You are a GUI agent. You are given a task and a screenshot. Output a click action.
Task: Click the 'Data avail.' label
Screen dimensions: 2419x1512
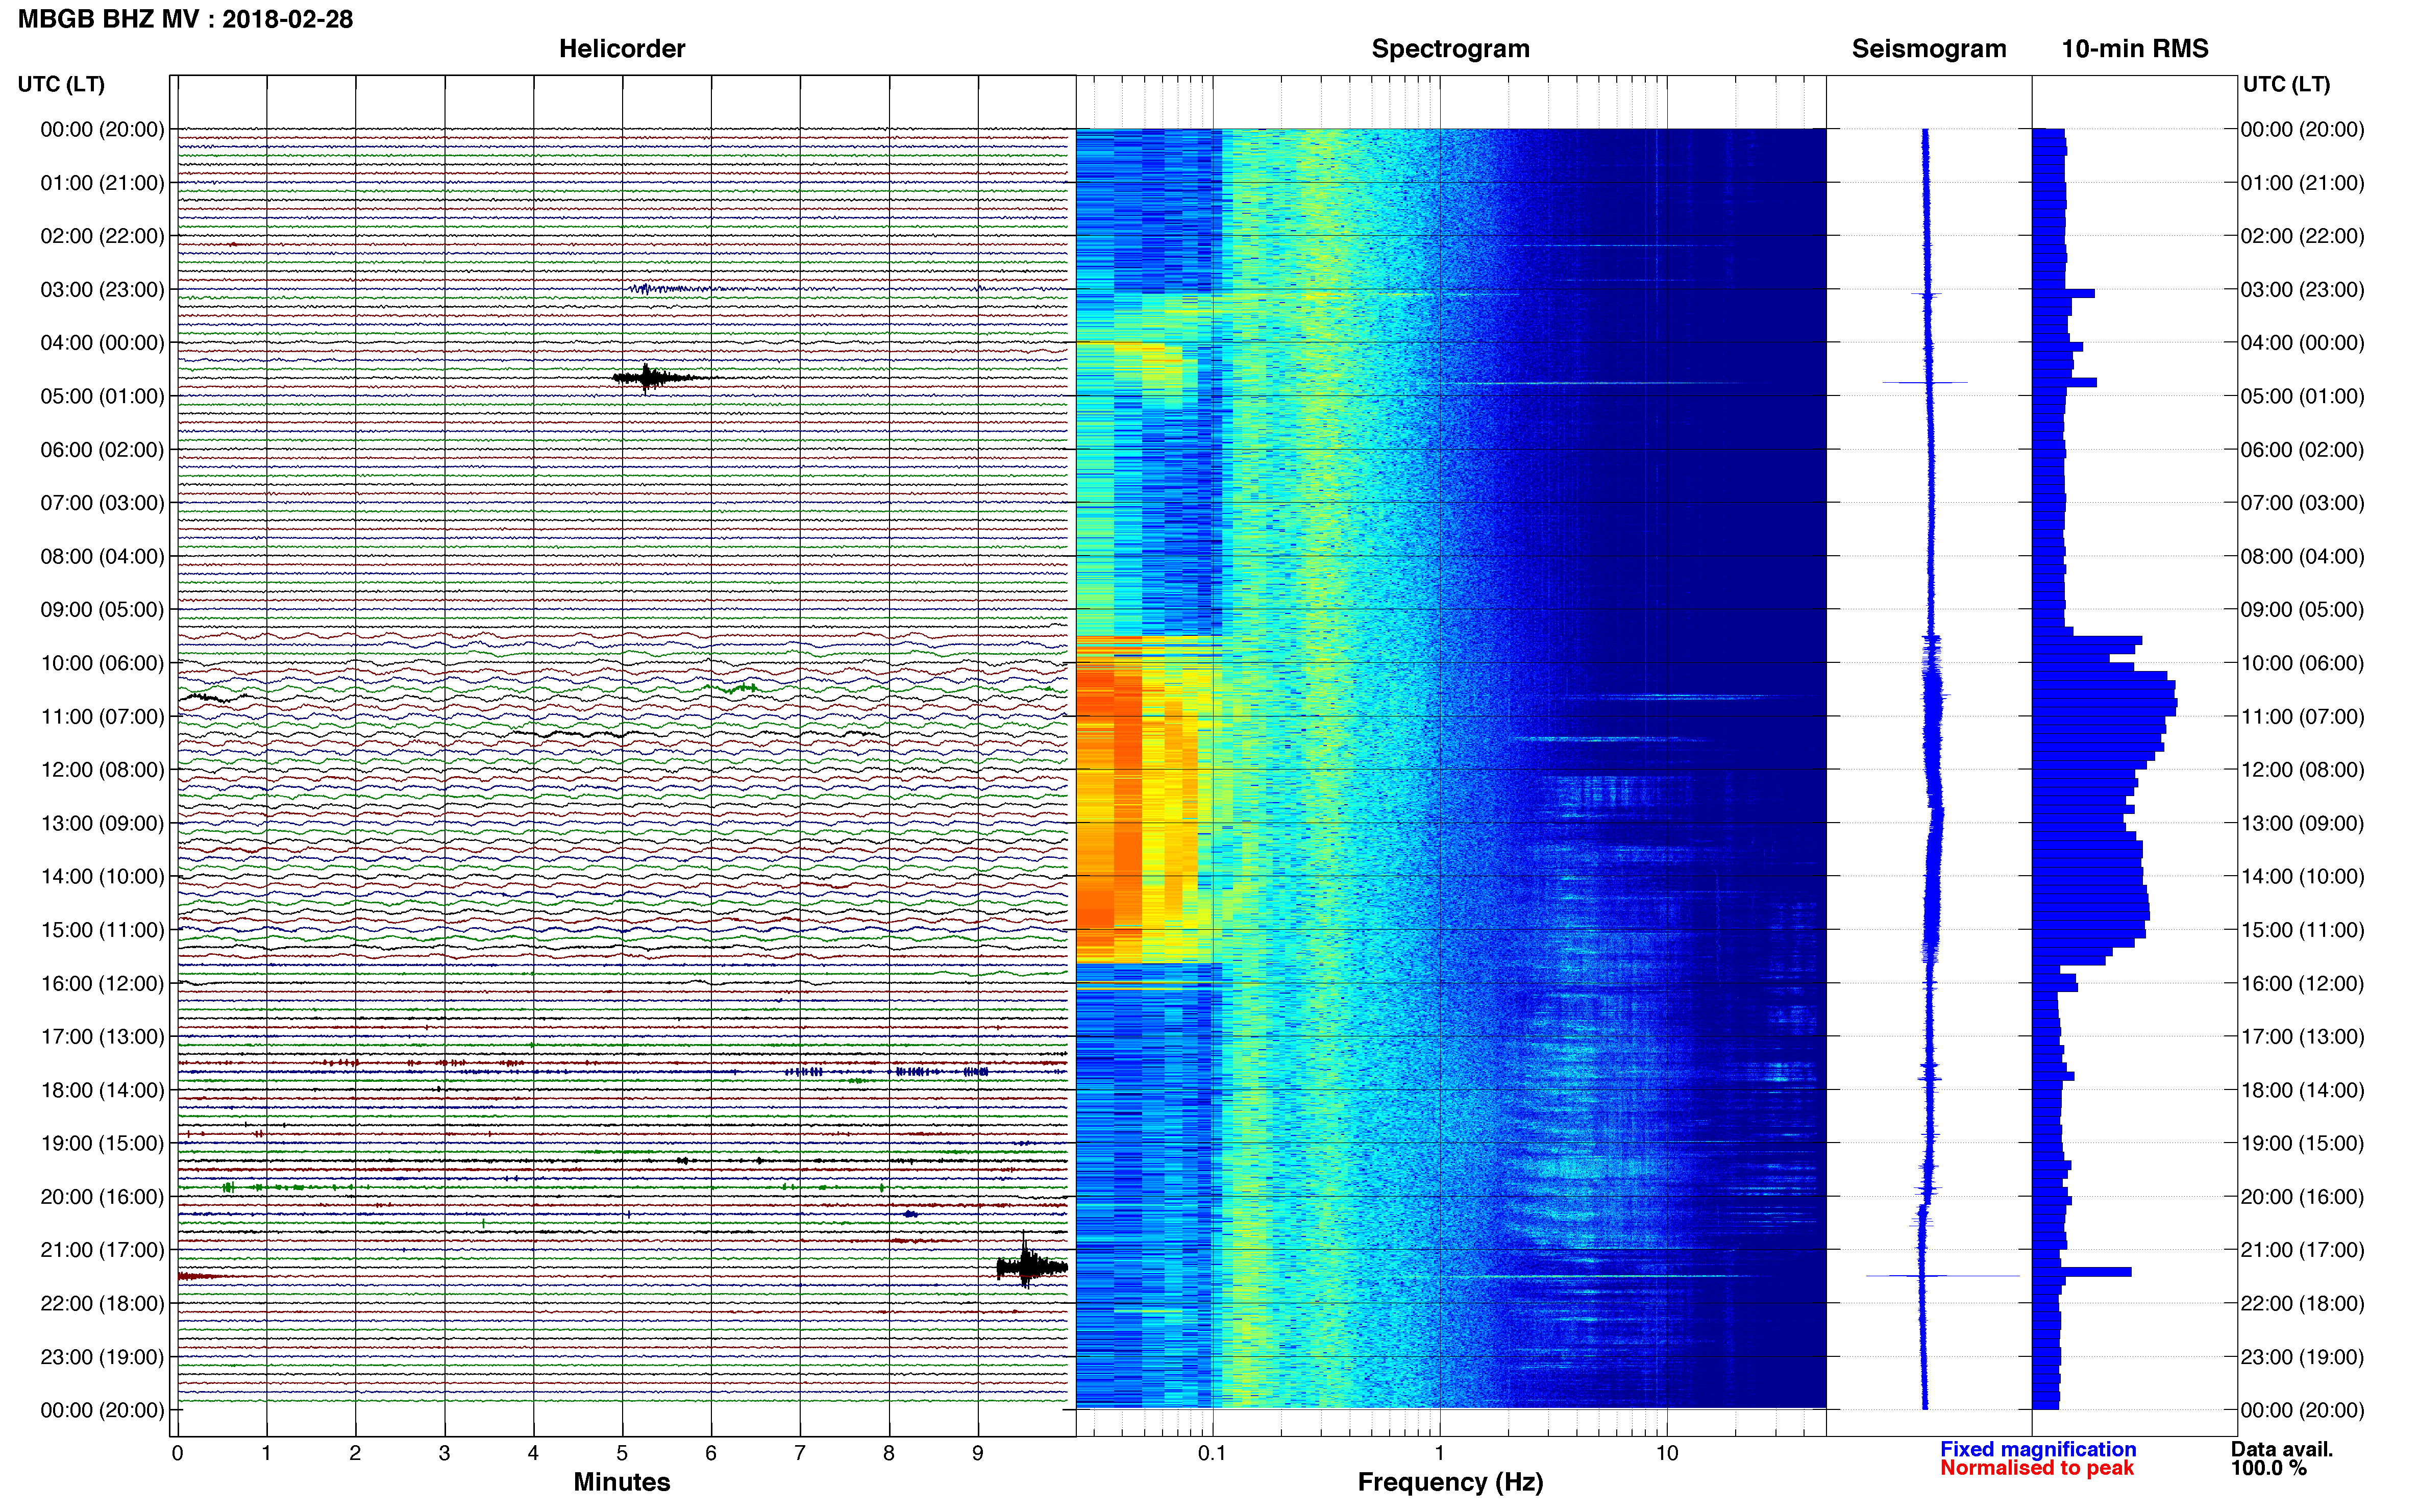click(2282, 1449)
